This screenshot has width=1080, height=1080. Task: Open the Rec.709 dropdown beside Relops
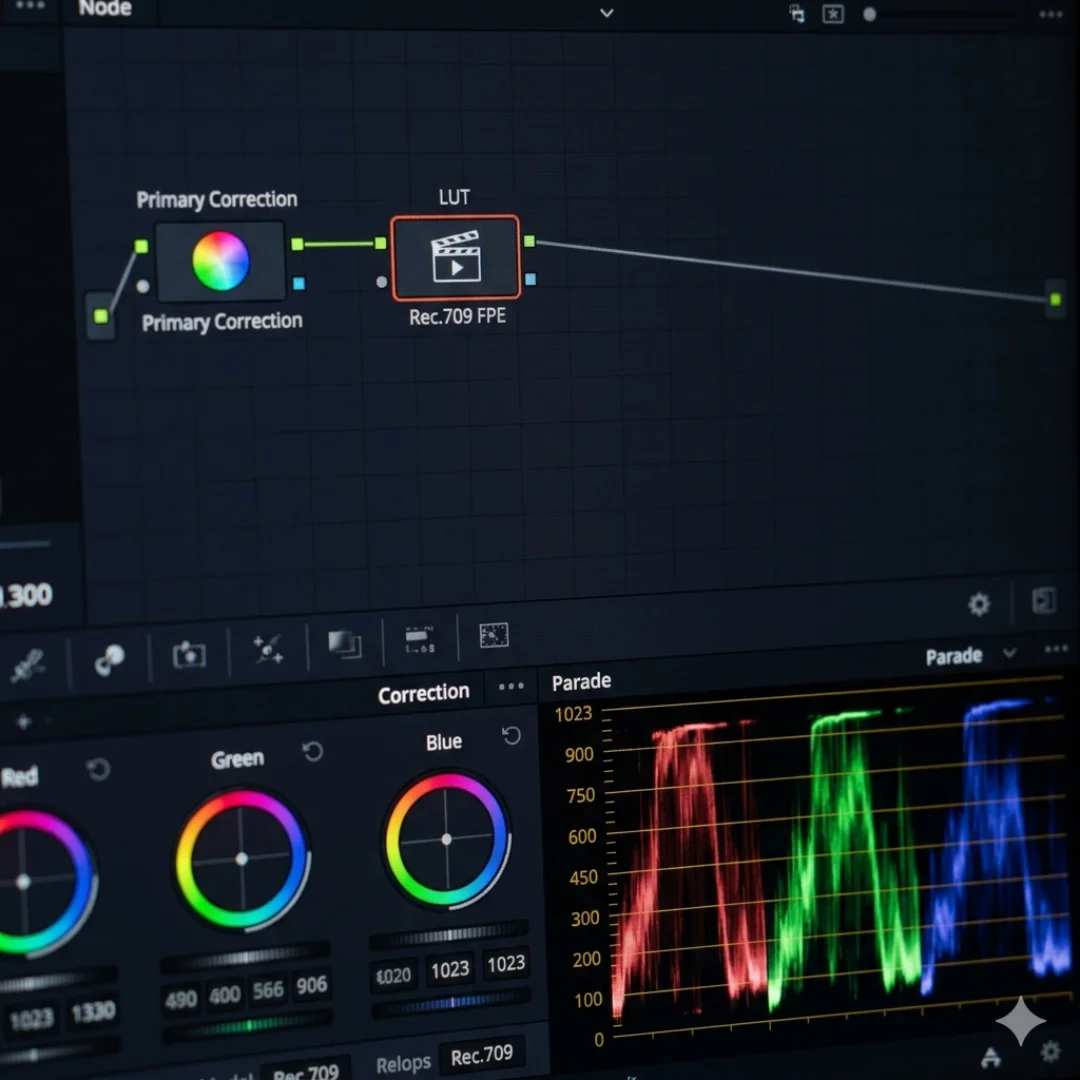point(481,1055)
